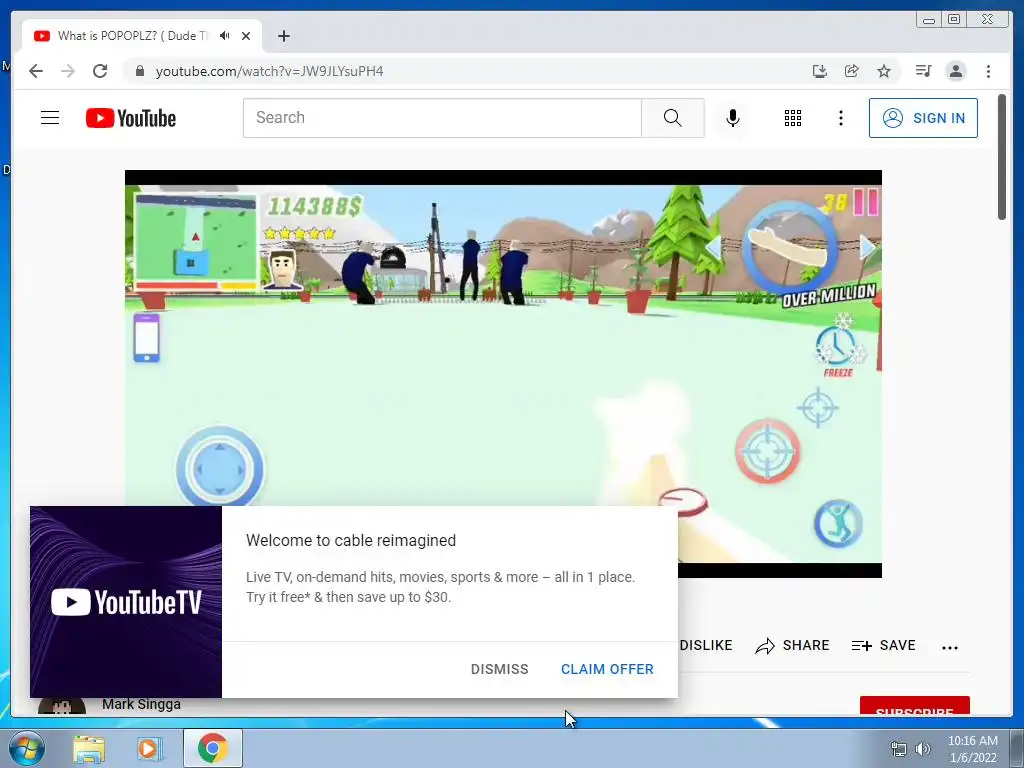Click the YouTube logo
The image size is (1024, 768).
coord(131,118)
